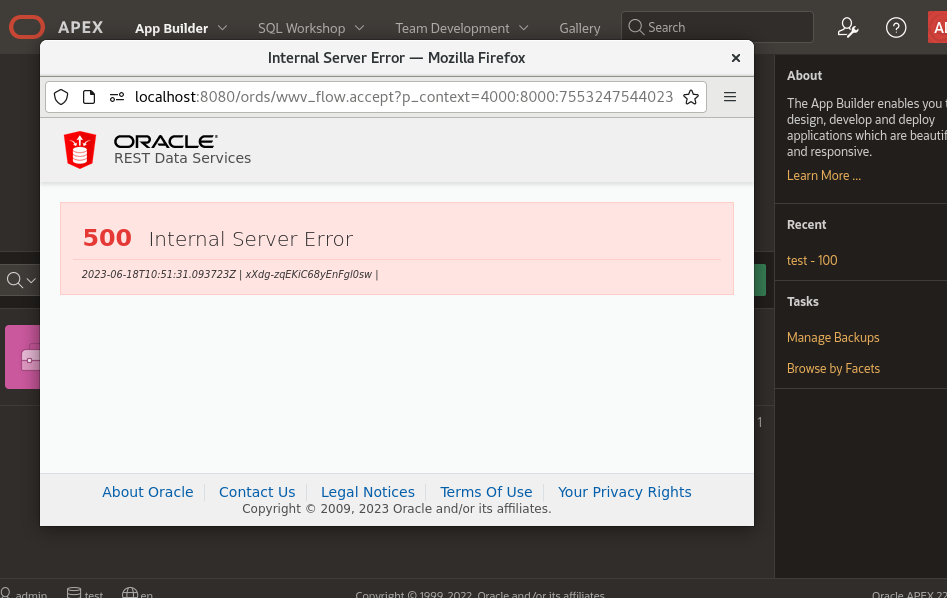Bookmark the page using the star icon
Screen dimensions: 947x598
691,97
